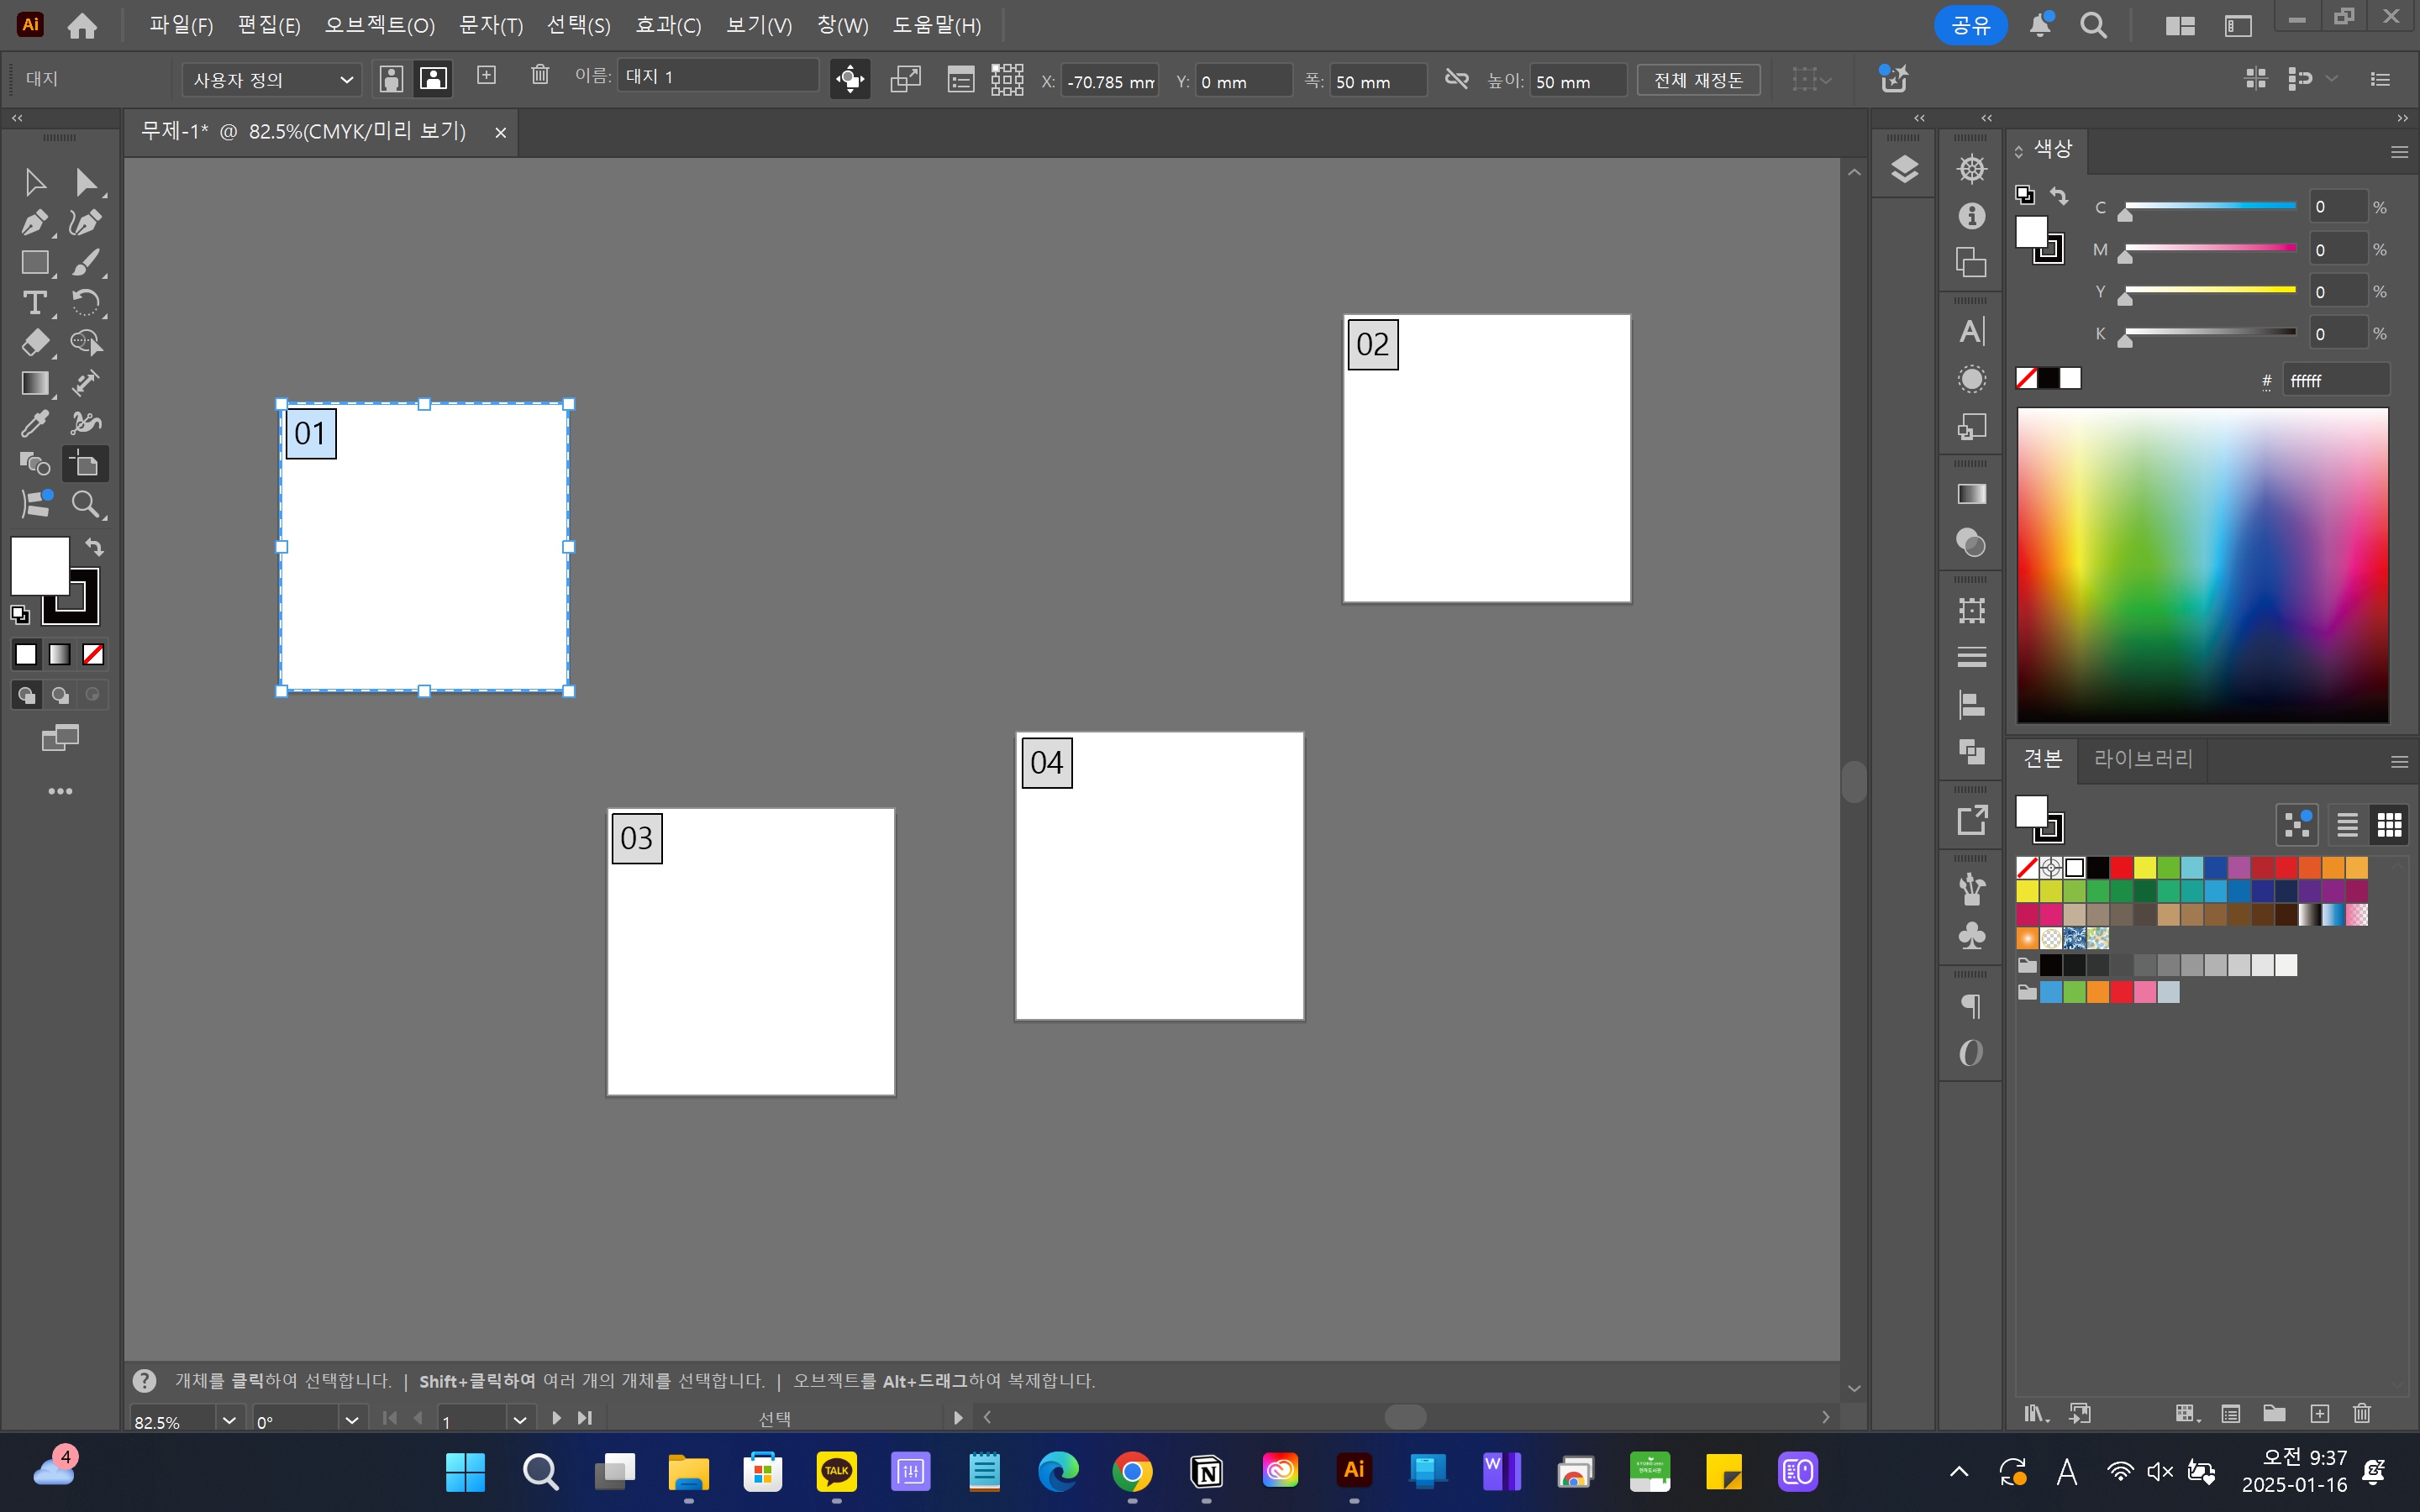The height and width of the screenshot is (1512, 2420).
Task: Select the Type tool
Action: [x=34, y=302]
